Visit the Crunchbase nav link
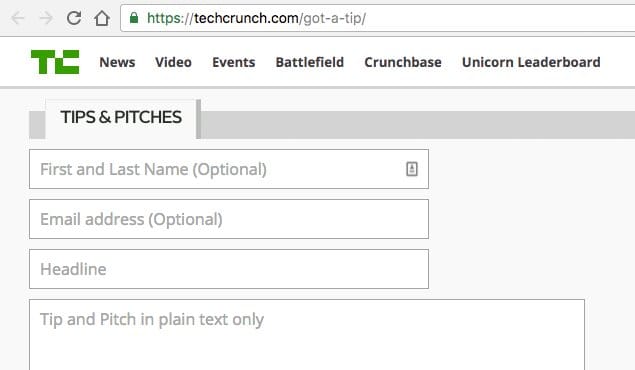 pos(403,62)
